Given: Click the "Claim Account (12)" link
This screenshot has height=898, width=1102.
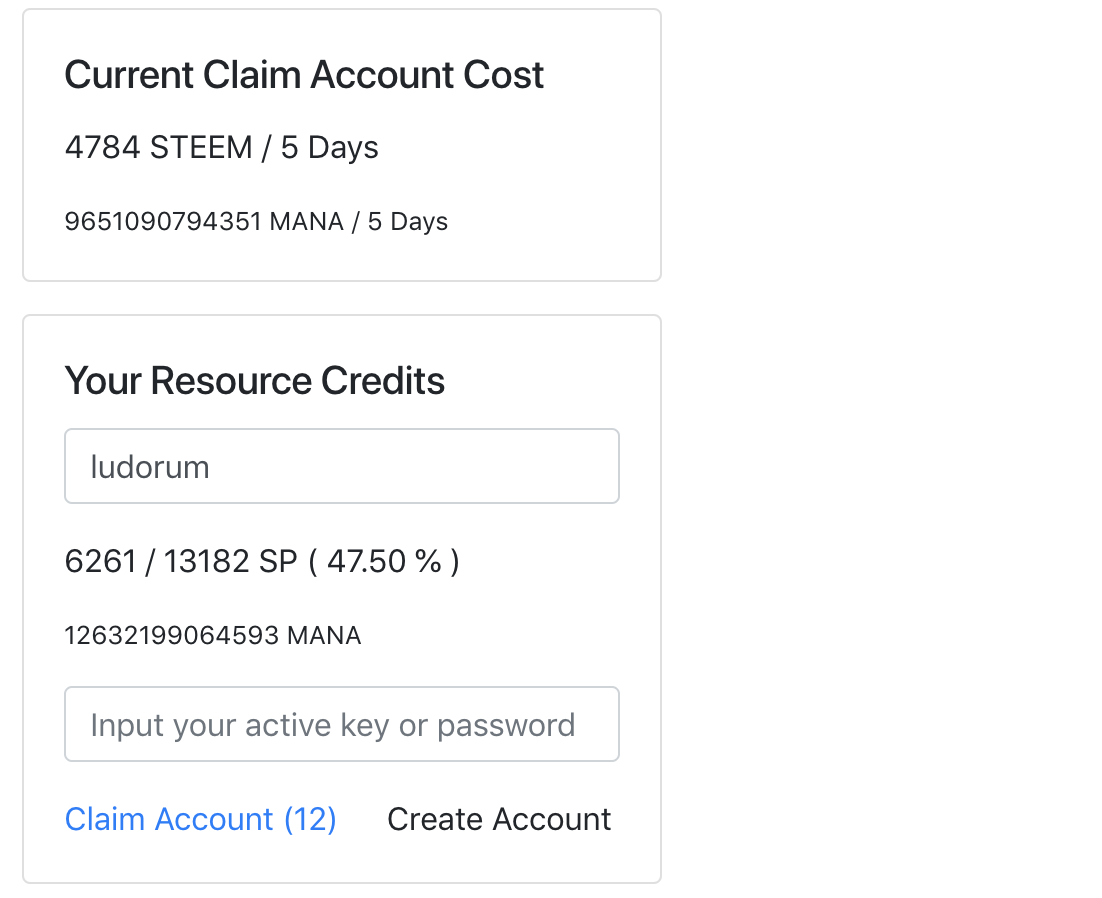Looking at the screenshot, I should click(x=200, y=819).
